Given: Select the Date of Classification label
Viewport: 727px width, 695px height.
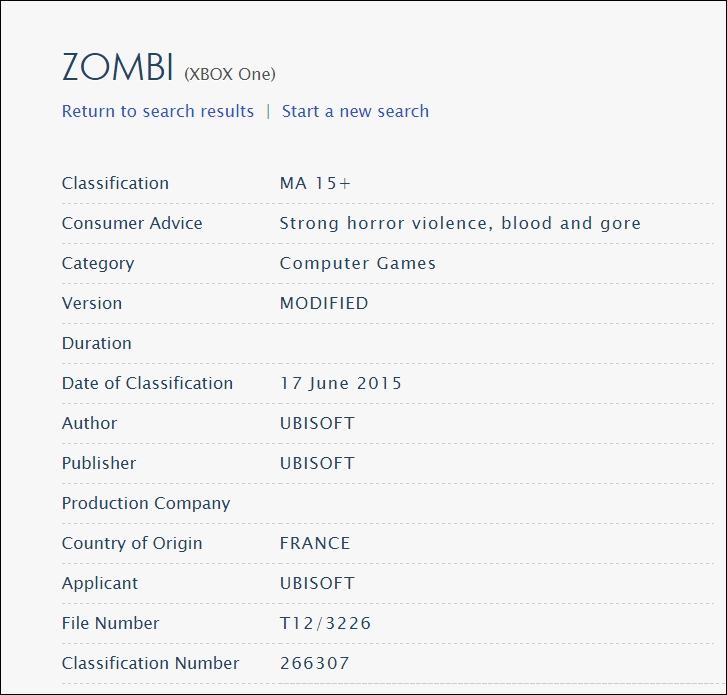Looking at the screenshot, I should (x=147, y=383).
